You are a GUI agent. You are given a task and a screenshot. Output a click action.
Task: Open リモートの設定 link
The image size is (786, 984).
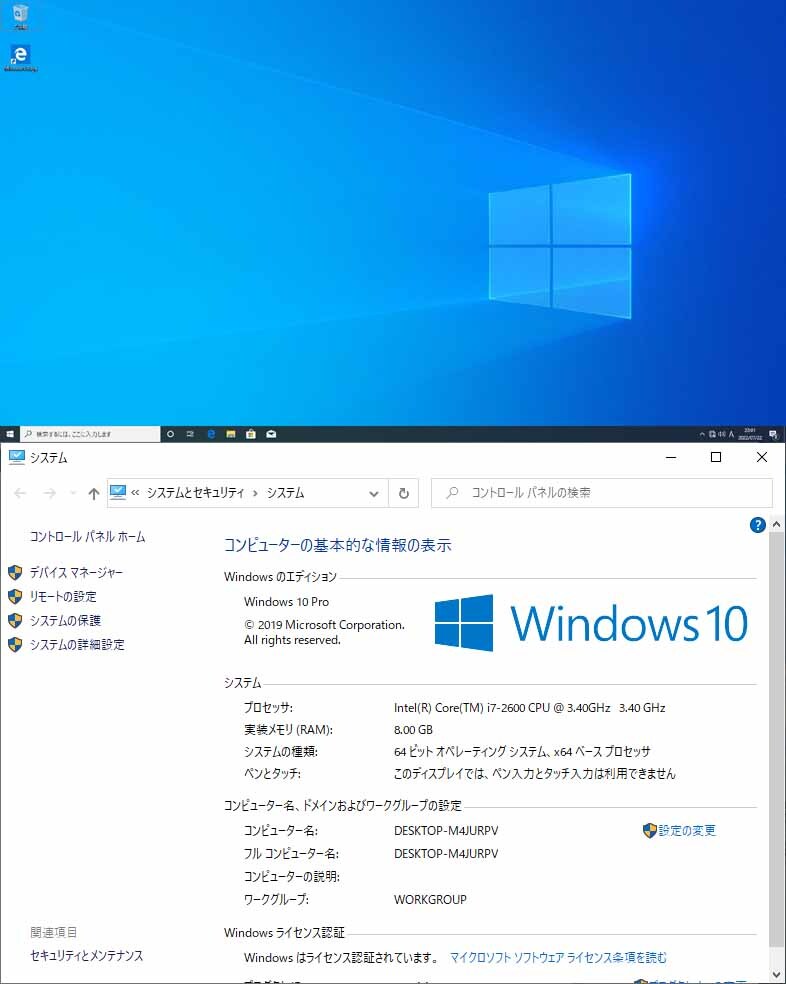coord(63,596)
